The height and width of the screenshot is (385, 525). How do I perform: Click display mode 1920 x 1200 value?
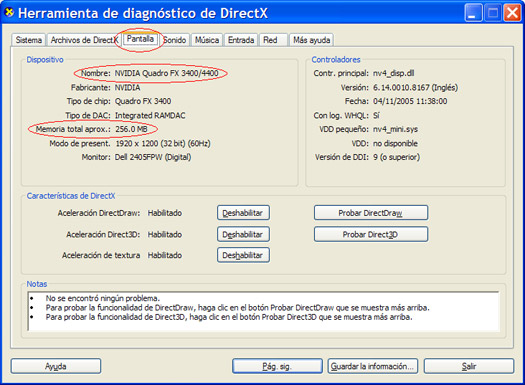coord(163,144)
